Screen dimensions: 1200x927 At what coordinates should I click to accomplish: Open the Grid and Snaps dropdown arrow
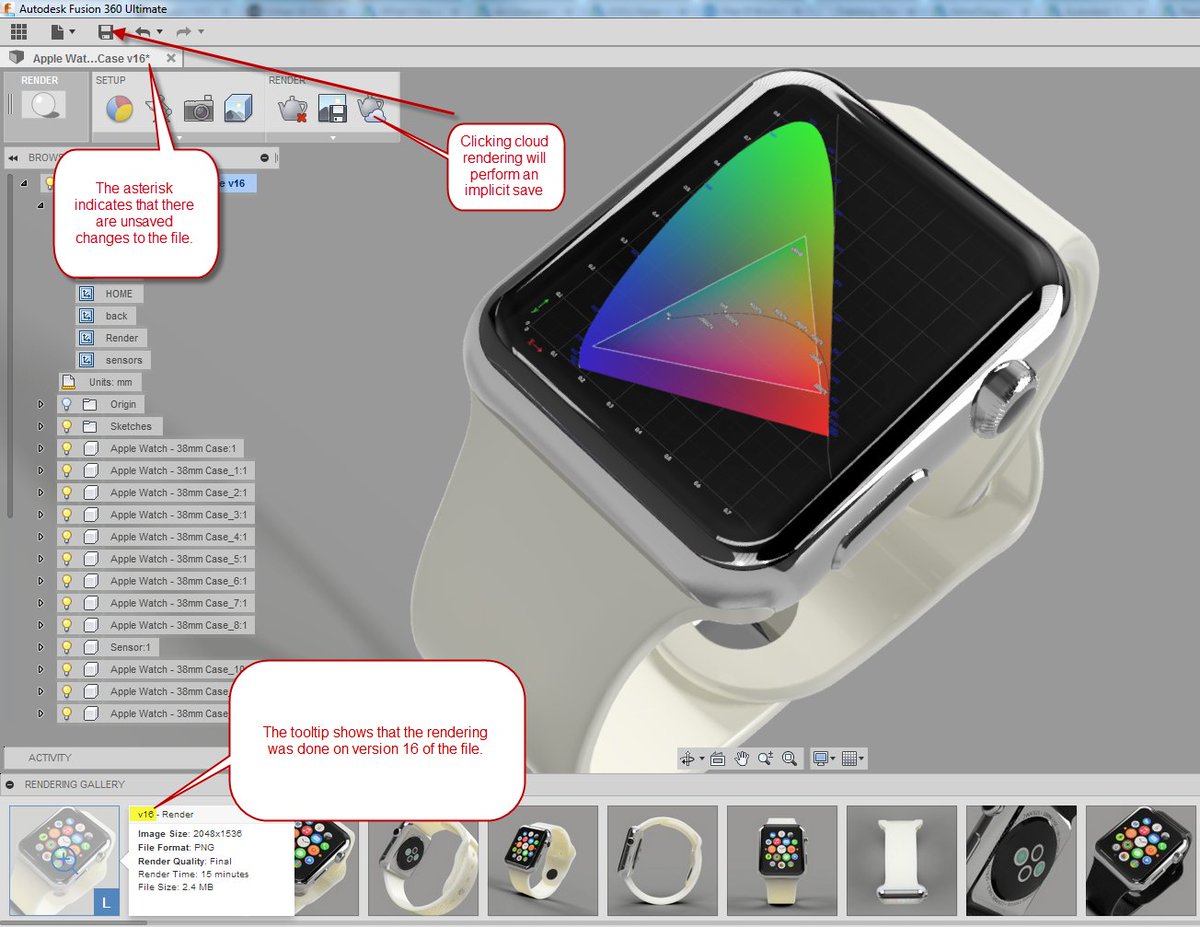[x=863, y=759]
